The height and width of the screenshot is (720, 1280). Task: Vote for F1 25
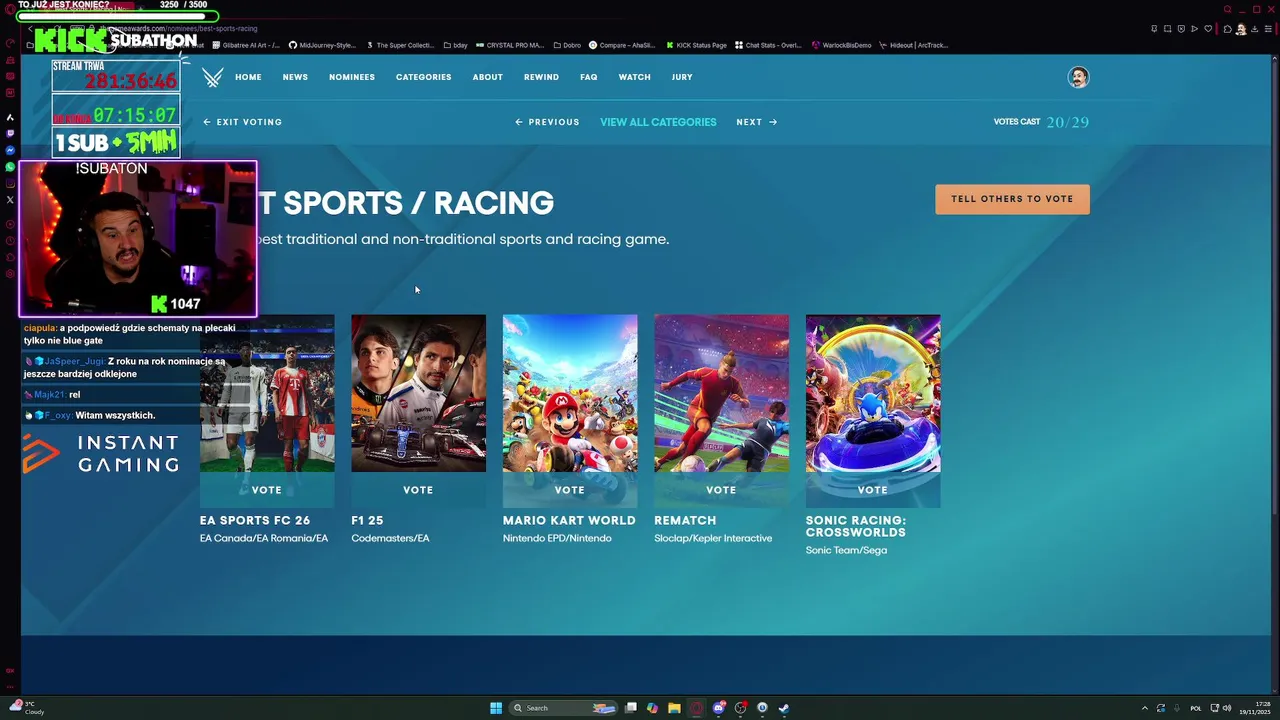418,490
